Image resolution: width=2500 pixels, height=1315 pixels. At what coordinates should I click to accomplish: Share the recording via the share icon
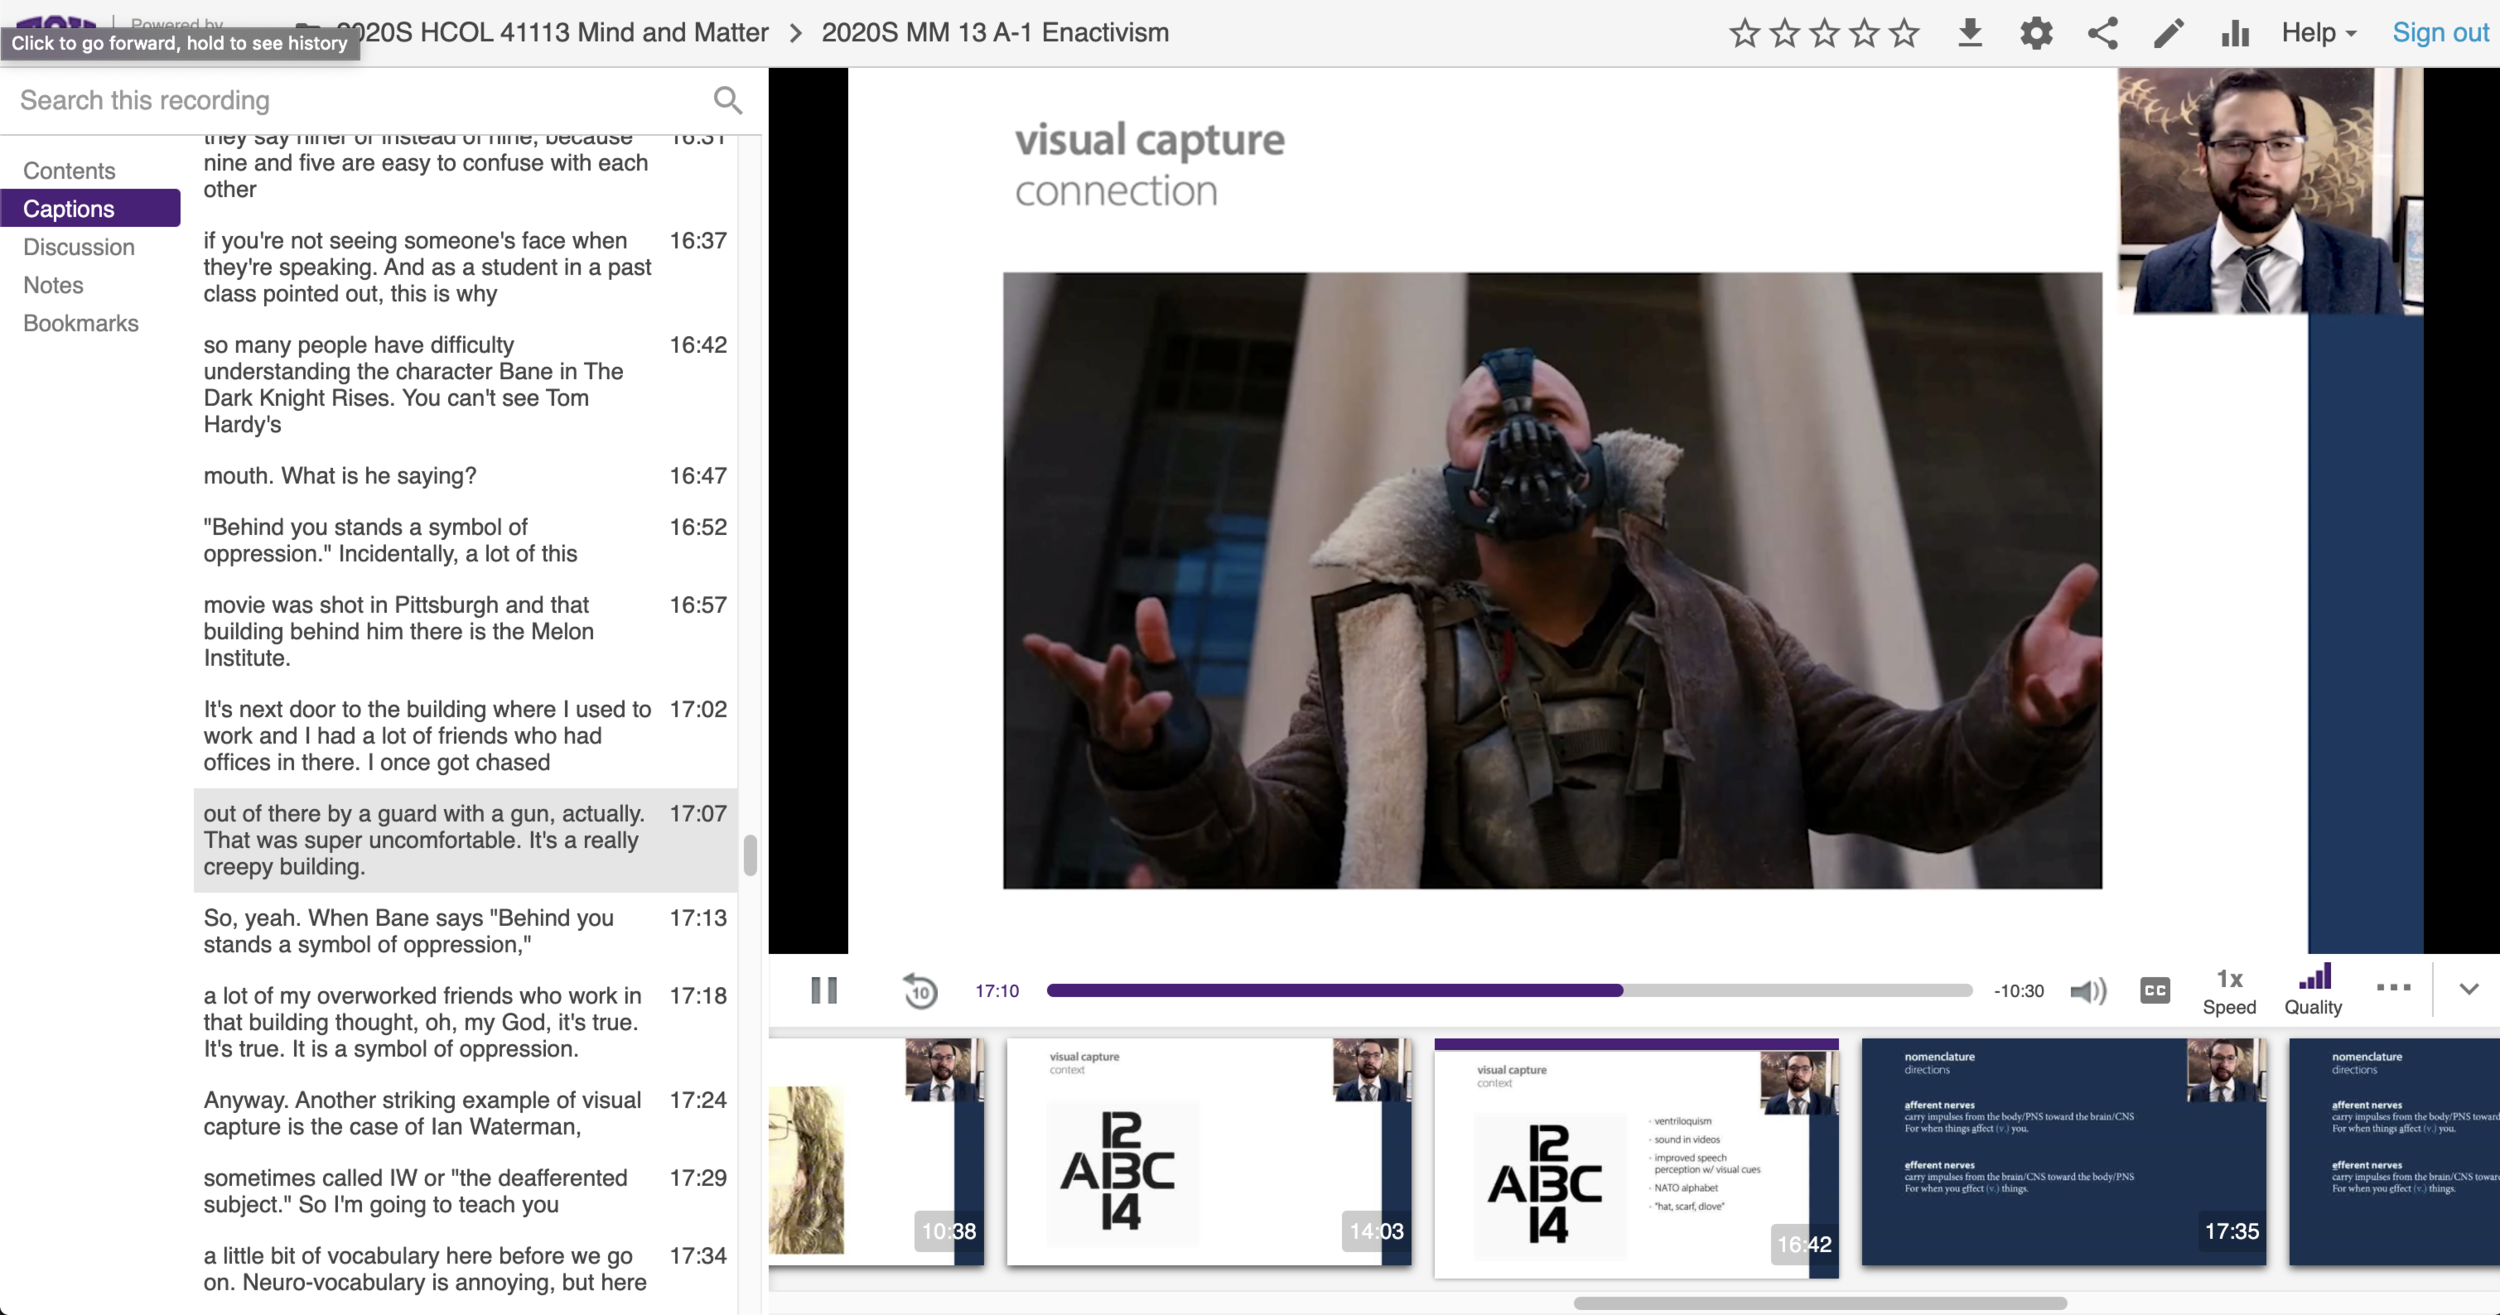tap(2102, 33)
